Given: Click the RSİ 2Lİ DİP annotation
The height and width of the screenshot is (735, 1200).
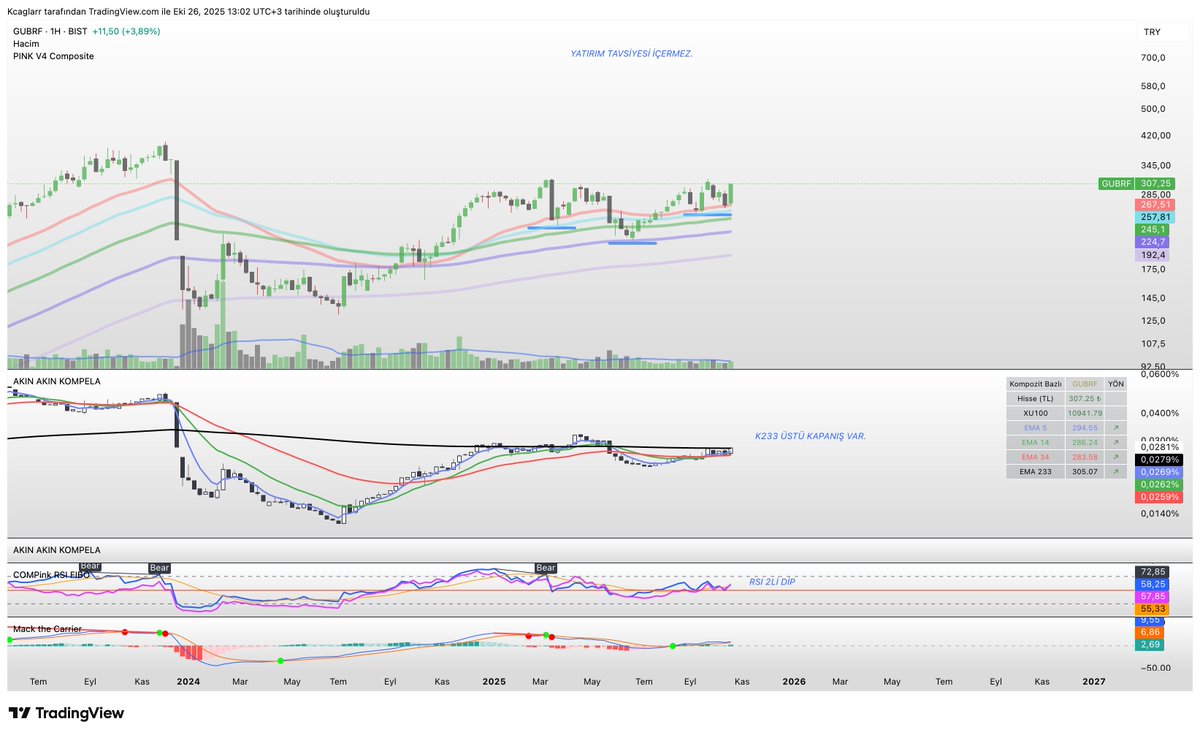Looking at the screenshot, I should (772, 580).
